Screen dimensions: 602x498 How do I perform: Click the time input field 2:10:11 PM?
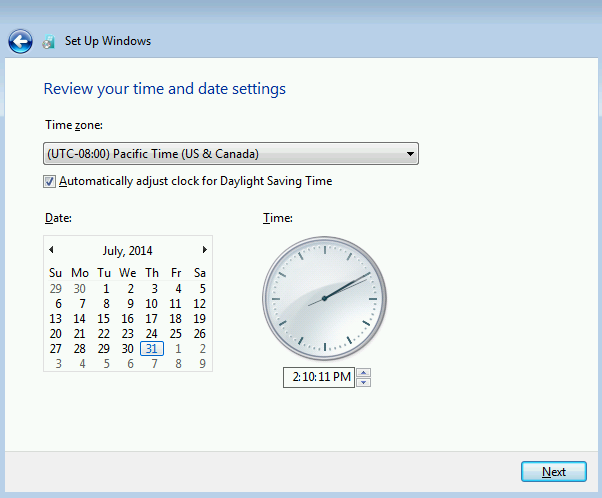(x=319, y=377)
